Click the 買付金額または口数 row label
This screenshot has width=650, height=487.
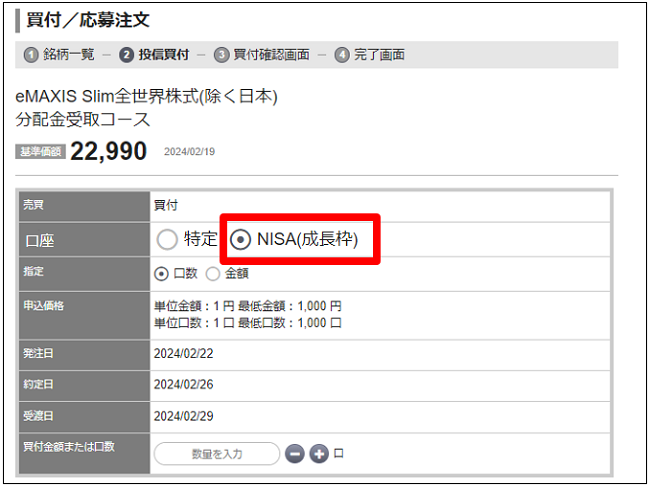[69, 447]
